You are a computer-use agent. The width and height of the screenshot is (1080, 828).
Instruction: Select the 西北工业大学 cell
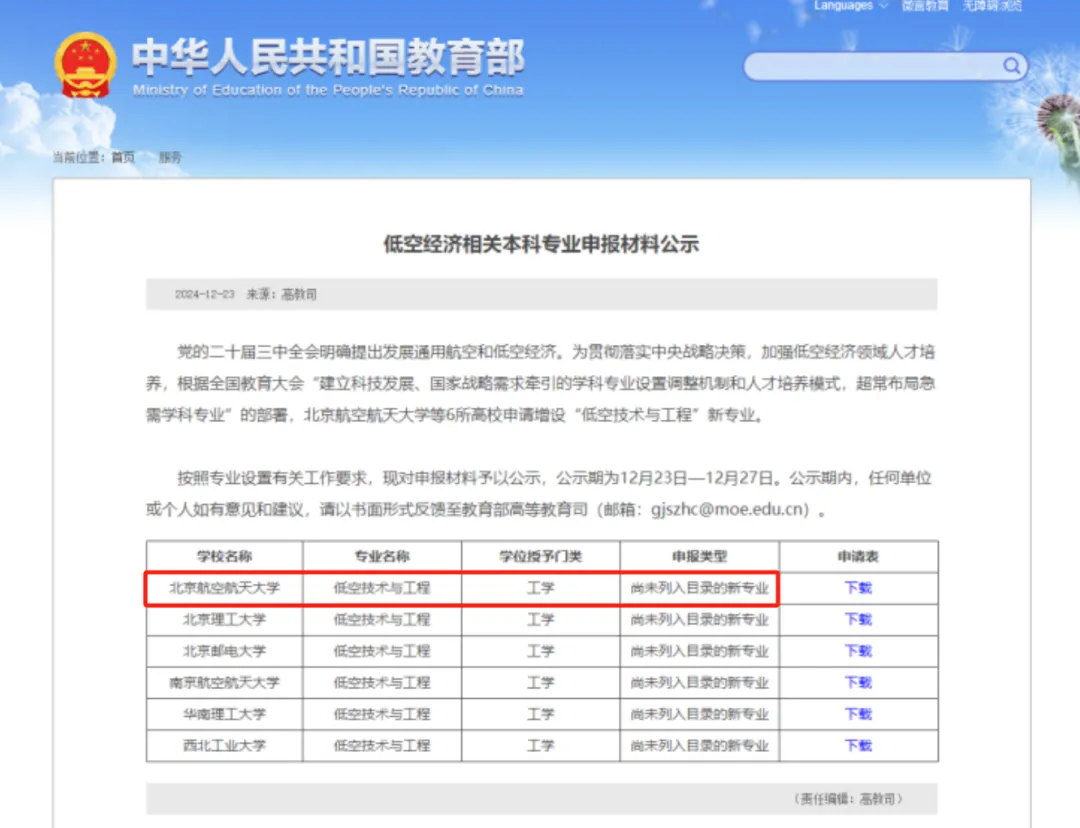tap(225, 745)
